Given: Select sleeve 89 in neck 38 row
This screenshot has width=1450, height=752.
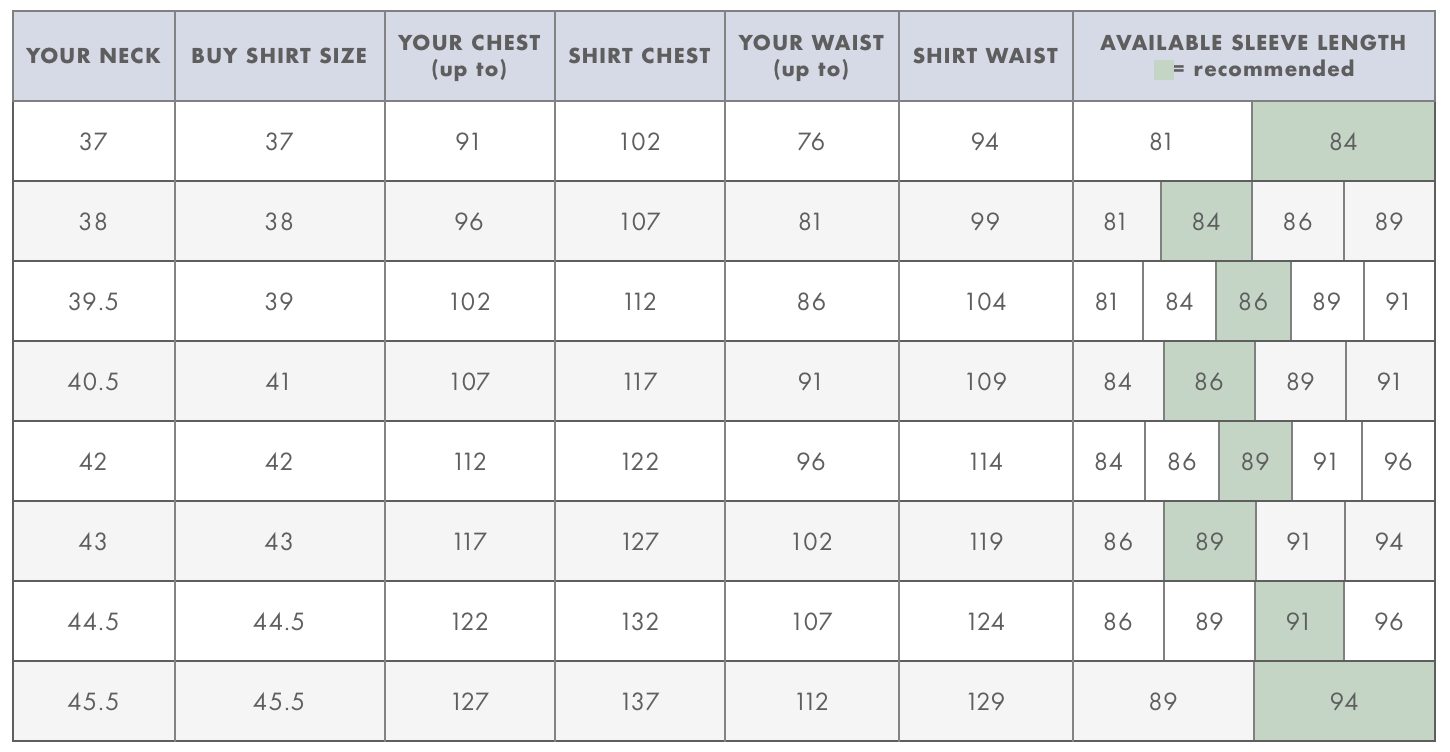Looking at the screenshot, I should pos(1389,221).
